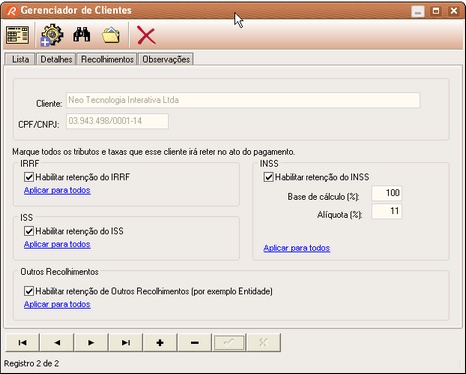Screen dimensions: 466x374
Task: Confirm changes with the checkmark button
Action: (229, 342)
